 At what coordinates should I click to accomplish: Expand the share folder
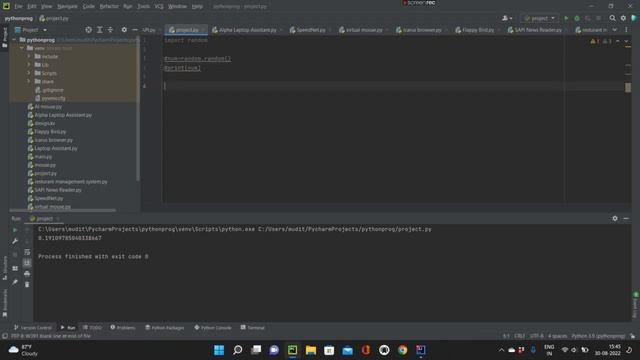point(29,81)
